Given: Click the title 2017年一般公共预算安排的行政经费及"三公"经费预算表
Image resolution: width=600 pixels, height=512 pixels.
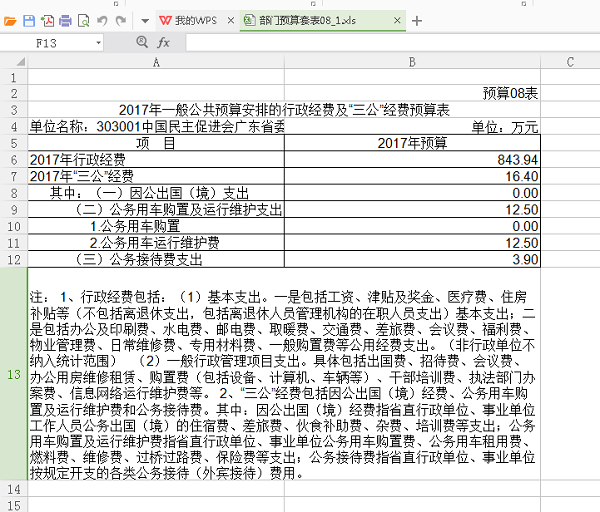Looking at the screenshot, I should click(284, 110).
